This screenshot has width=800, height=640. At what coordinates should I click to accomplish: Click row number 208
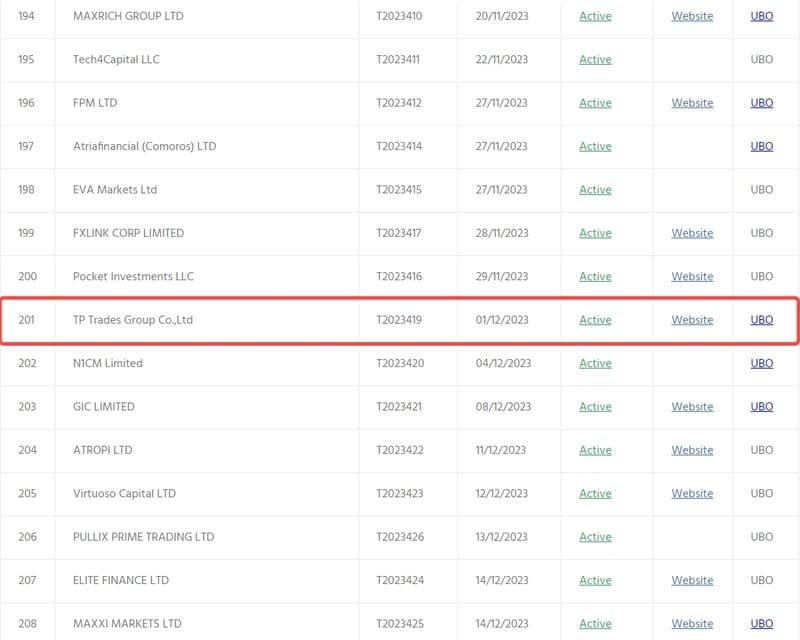(28, 624)
